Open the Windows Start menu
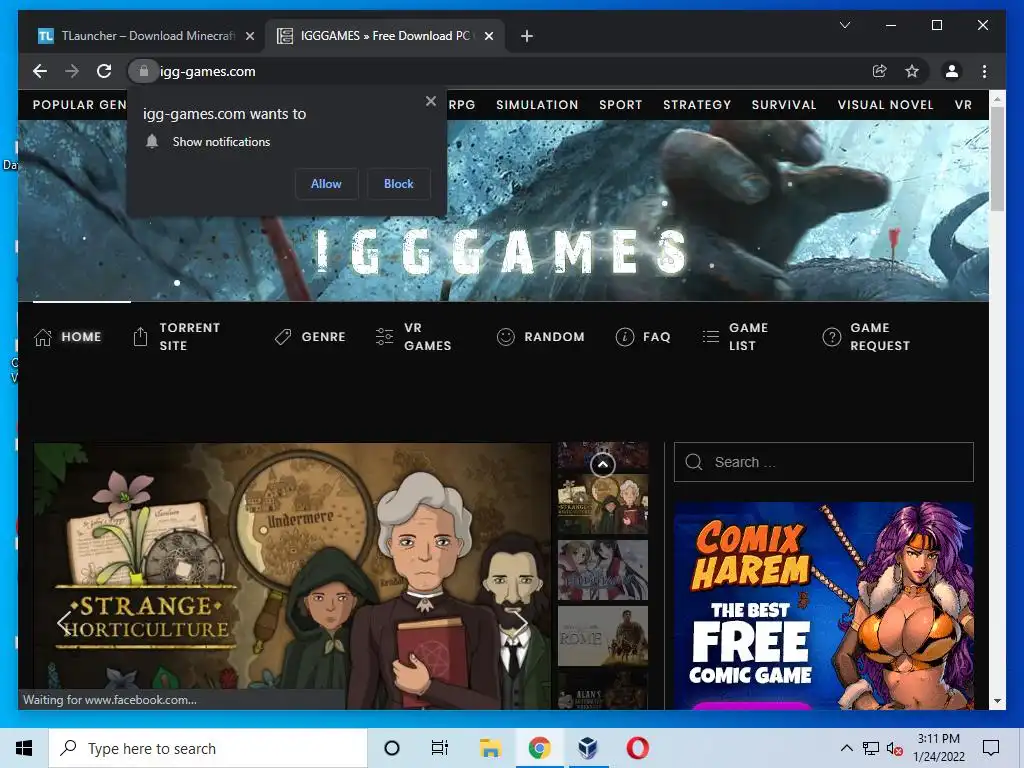1024x768 pixels. 24,748
